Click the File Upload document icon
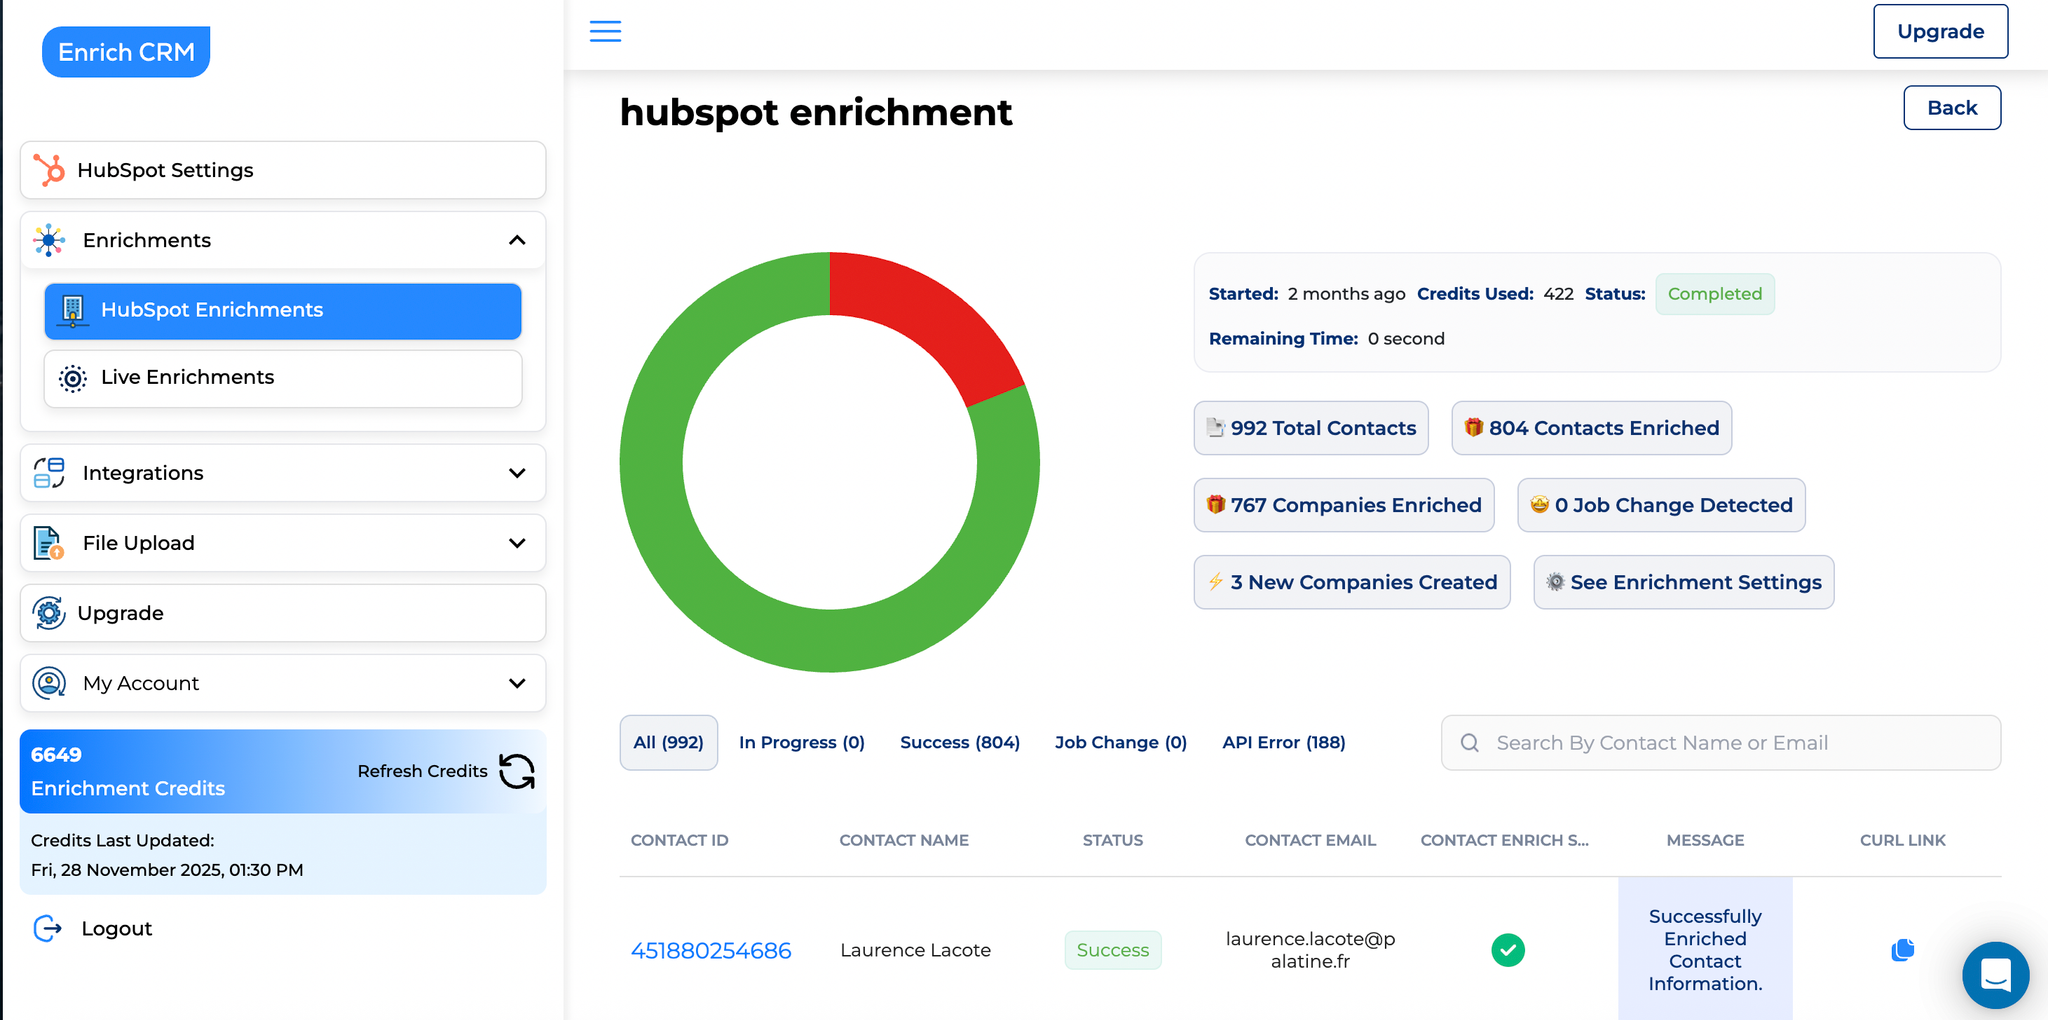The height and width of the screenshot is (1020, 2048). tap(47, 543)
